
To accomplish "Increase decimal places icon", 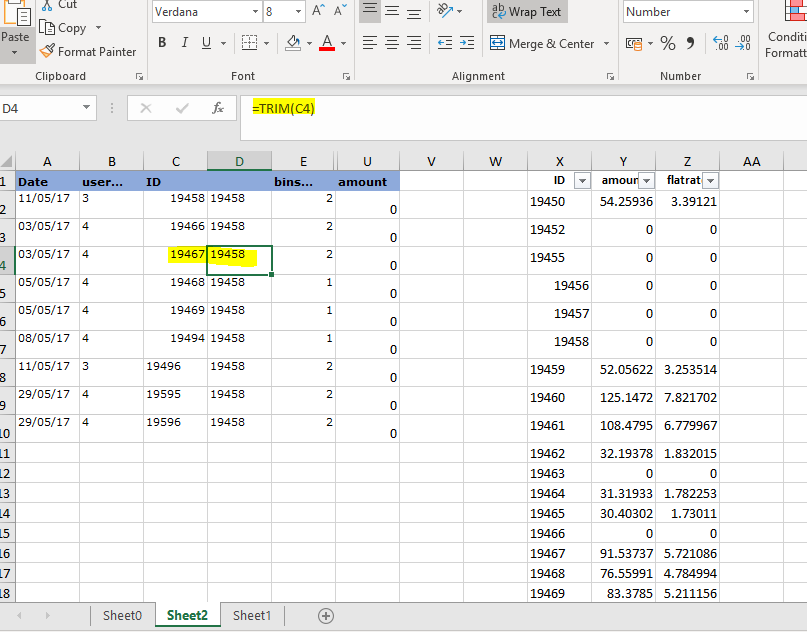I will pyautogui.click(x=721, y=43).
